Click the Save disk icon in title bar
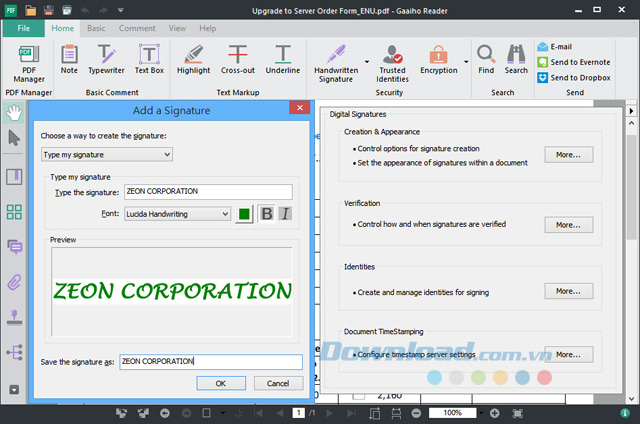This screenshot has width=640, height=424. pyautogui.click(x=48, y=10)
